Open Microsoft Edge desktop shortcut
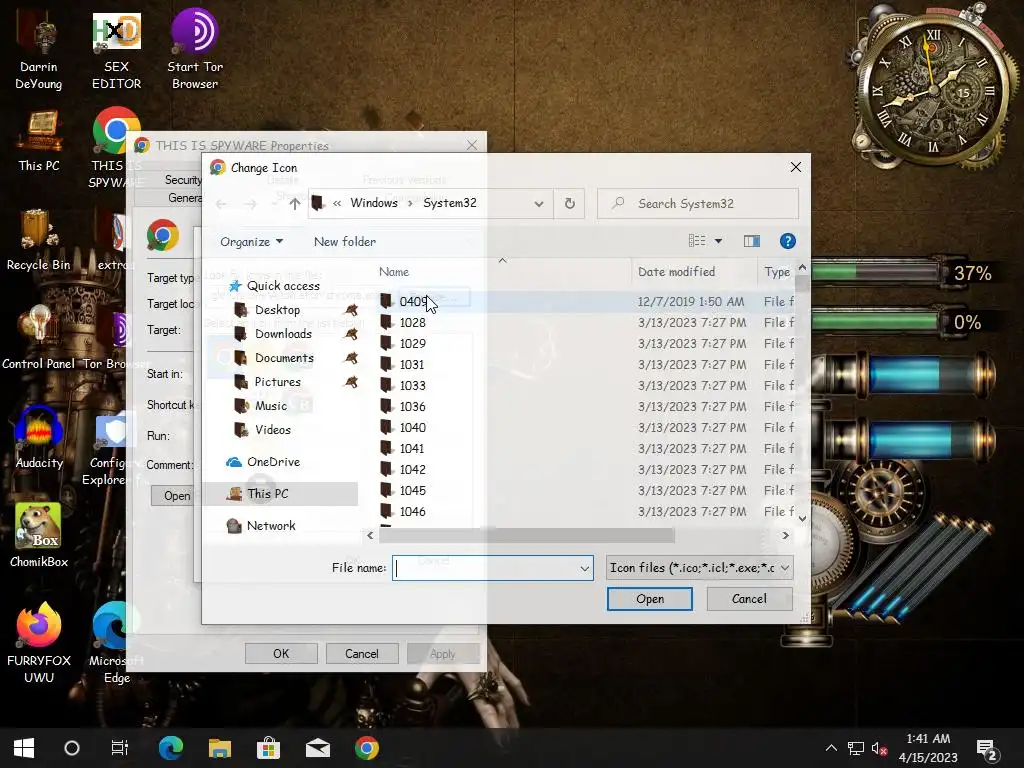 (116, 643)
